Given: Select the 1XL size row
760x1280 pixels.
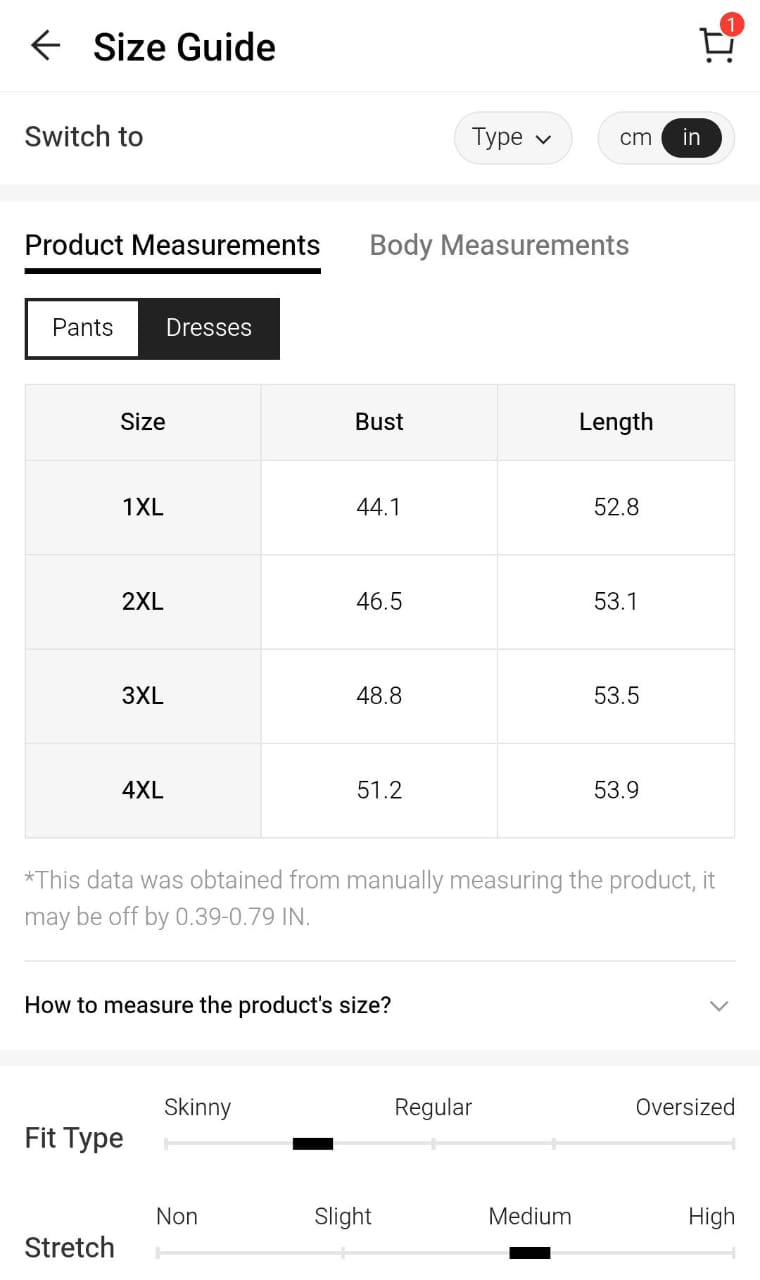Looking at the screenshot, I should [143, 507].
